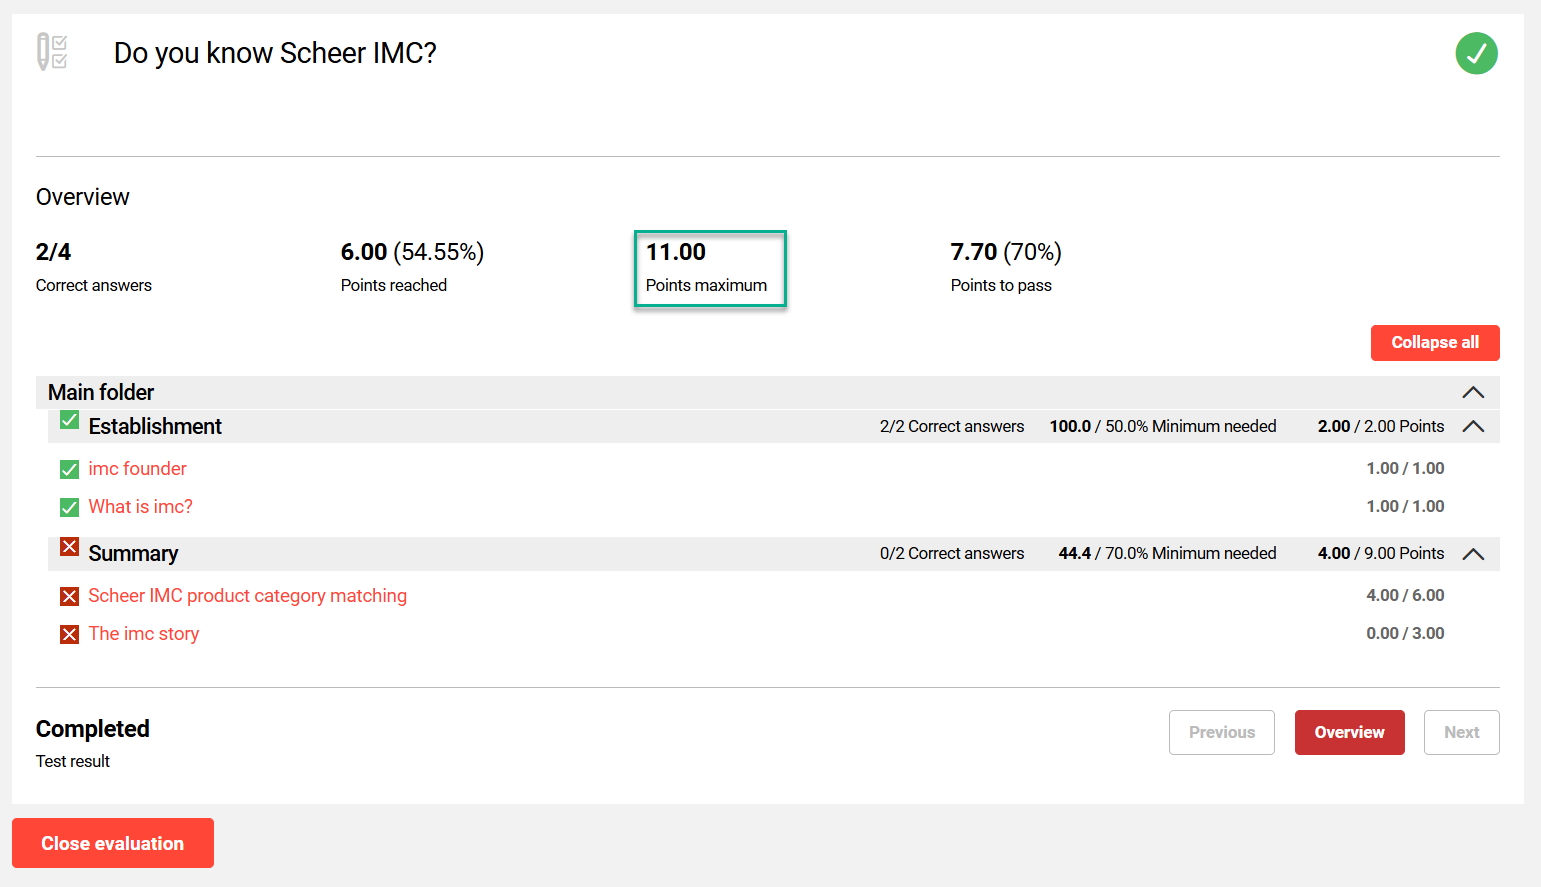Click the Do you know Scheer IMC? title

click(275, 53)
